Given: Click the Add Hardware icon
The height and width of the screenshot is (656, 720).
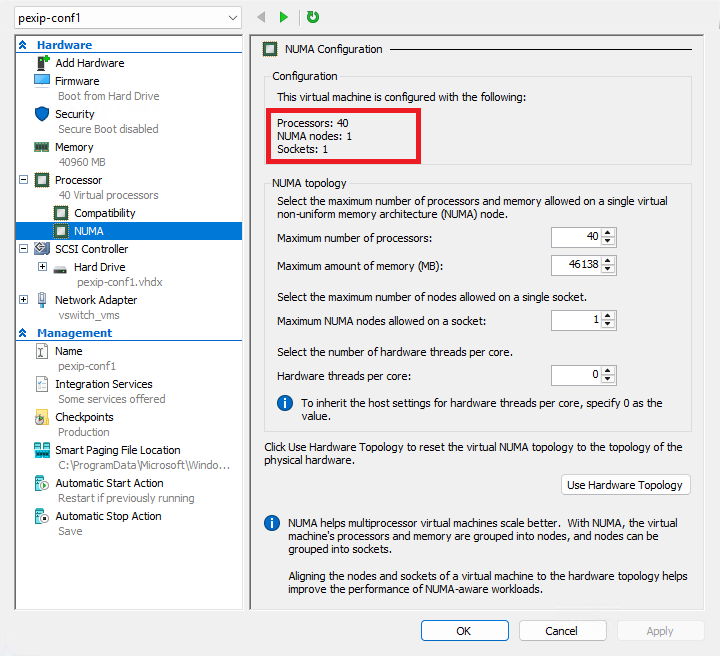Looking at the screenshot, I should 42,63.
